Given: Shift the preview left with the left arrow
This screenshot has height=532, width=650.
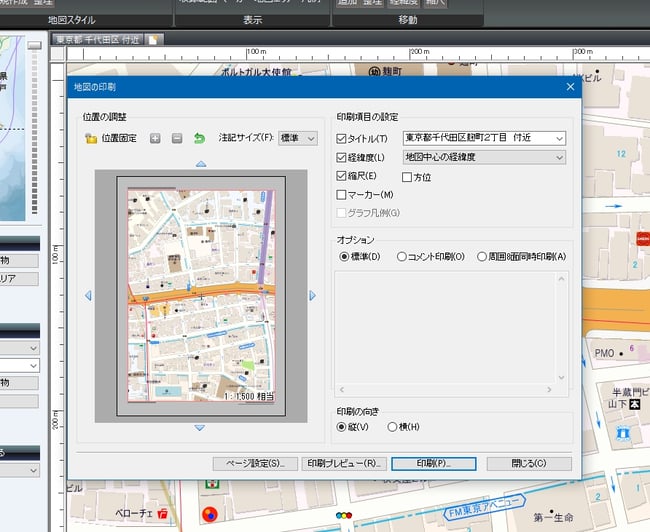Looking at the screenshot, I should point(87,295).
